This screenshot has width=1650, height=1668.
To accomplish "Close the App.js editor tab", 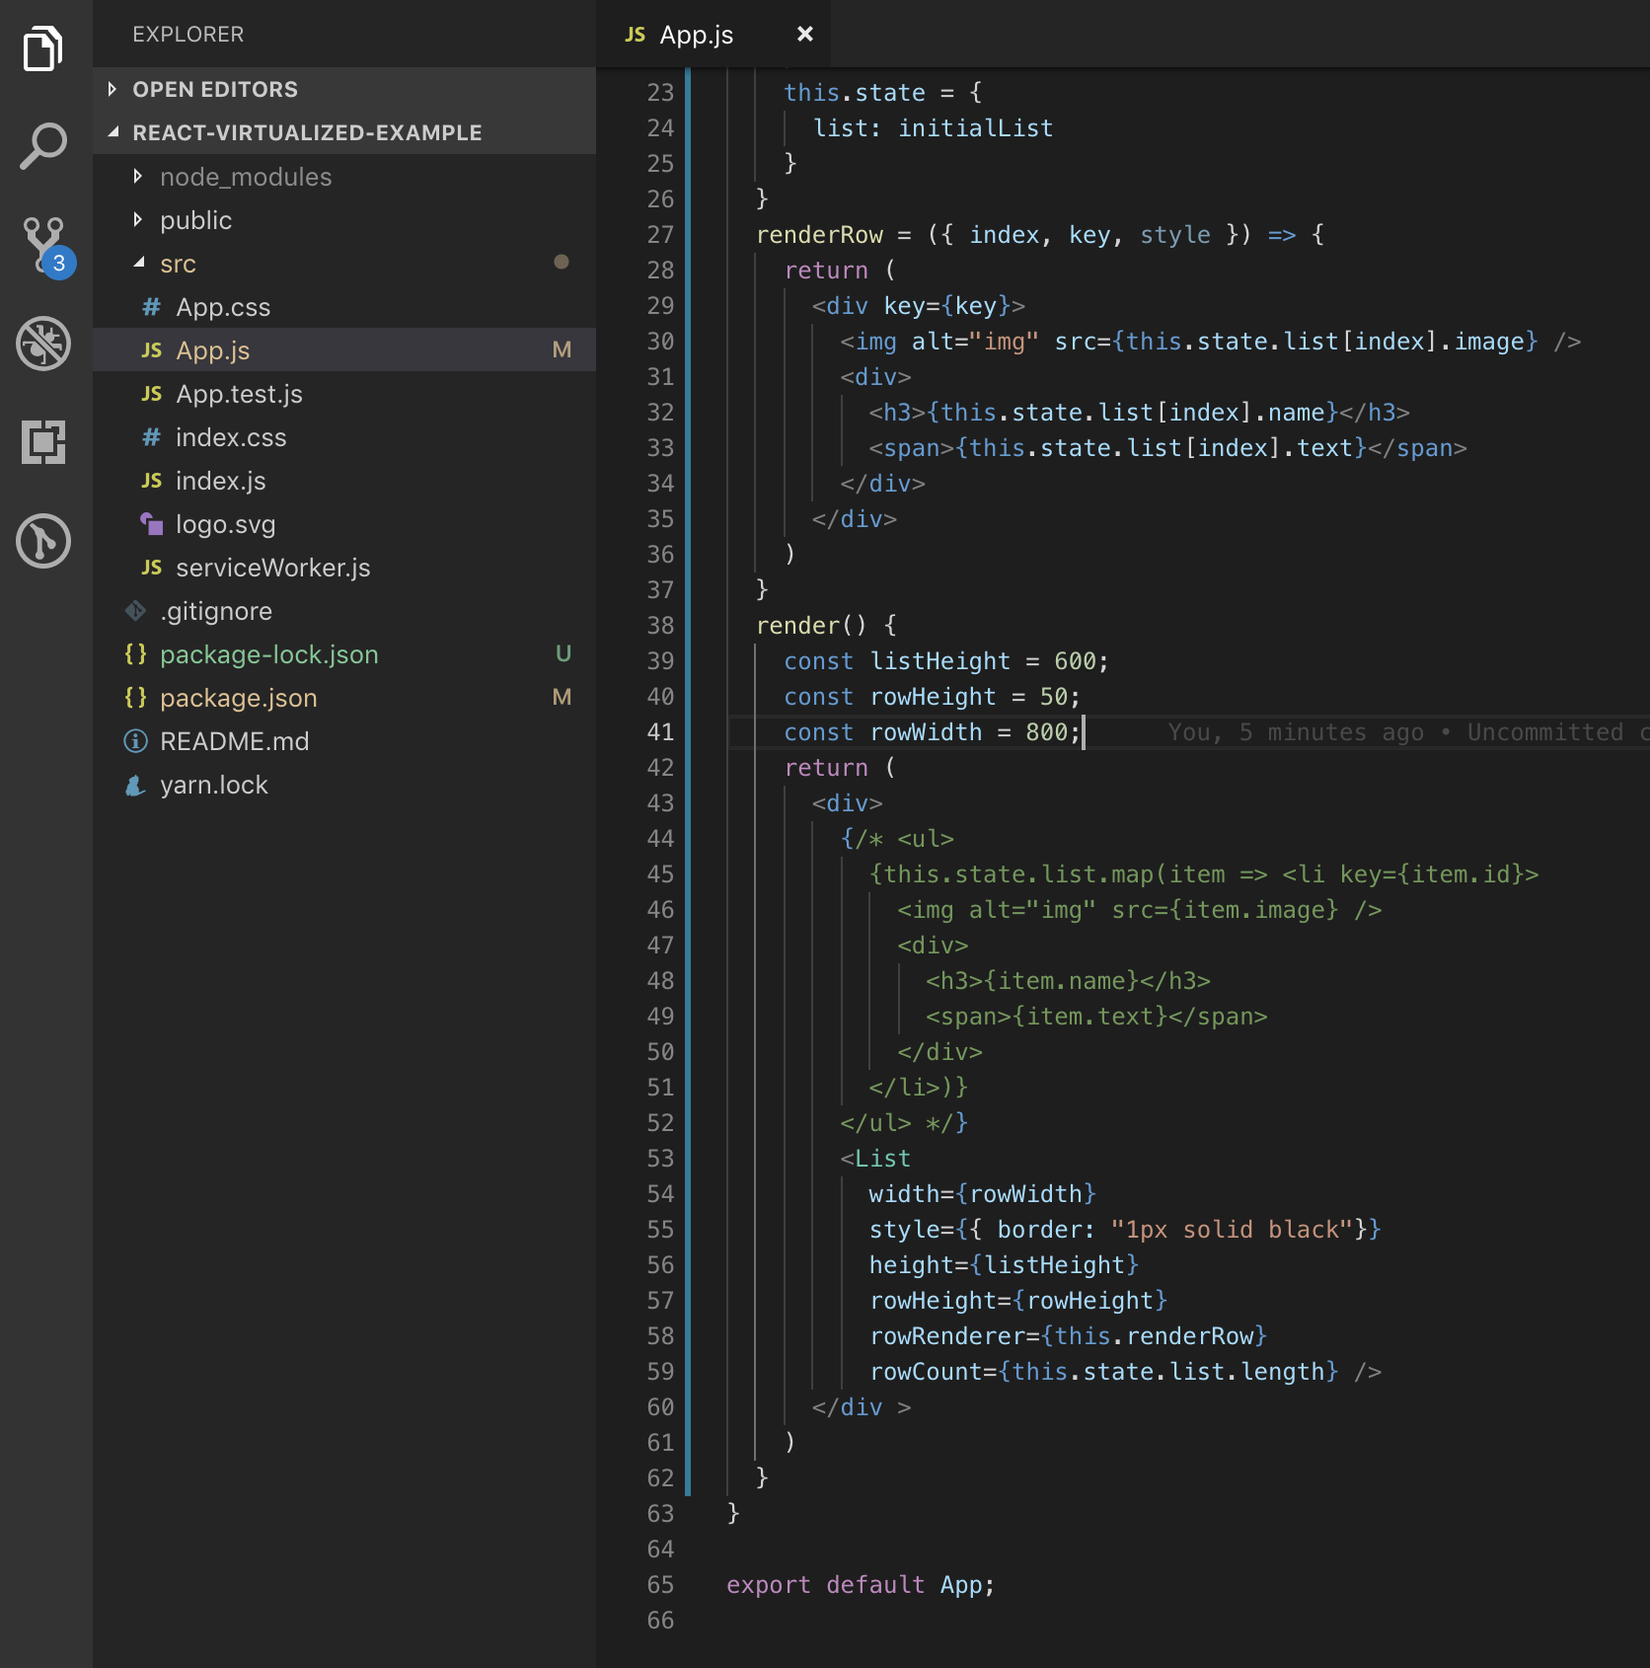I will point(804,34).
